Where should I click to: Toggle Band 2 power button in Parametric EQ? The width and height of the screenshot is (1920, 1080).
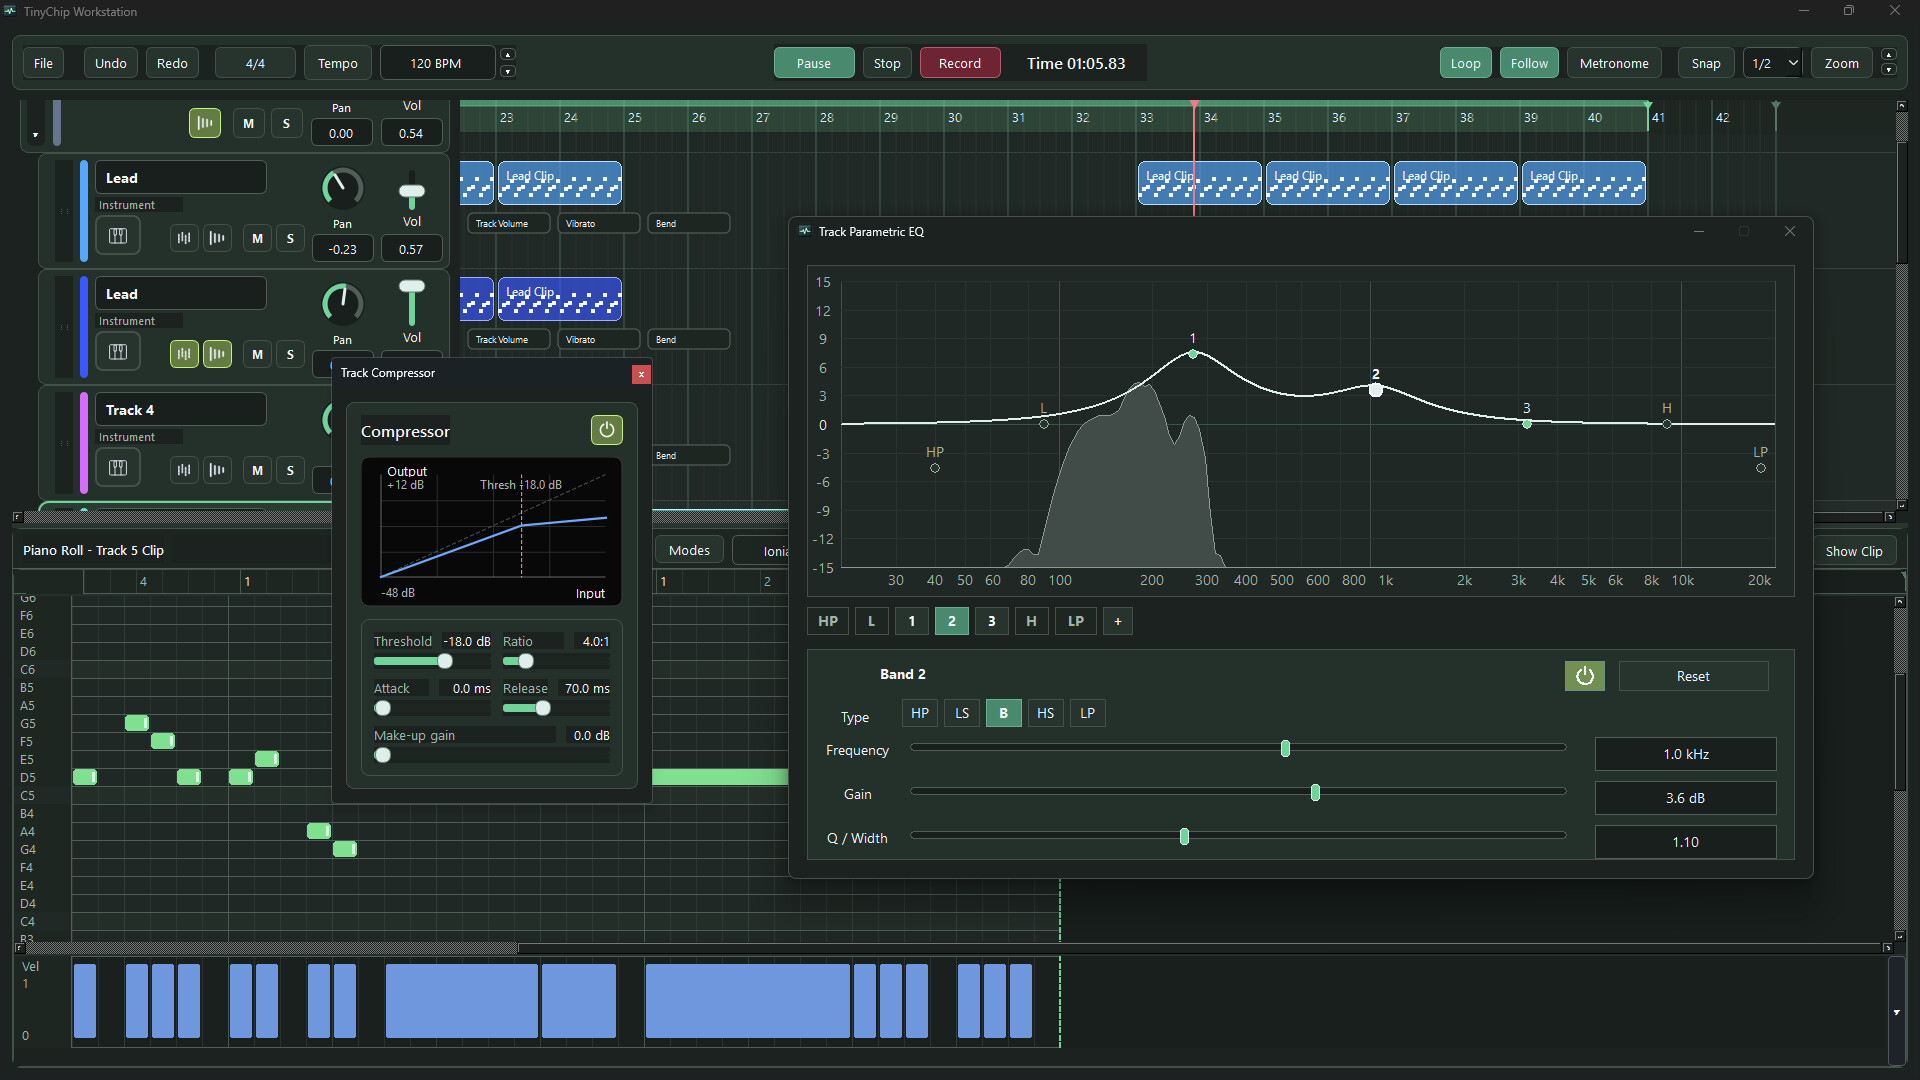(1584, 676)
